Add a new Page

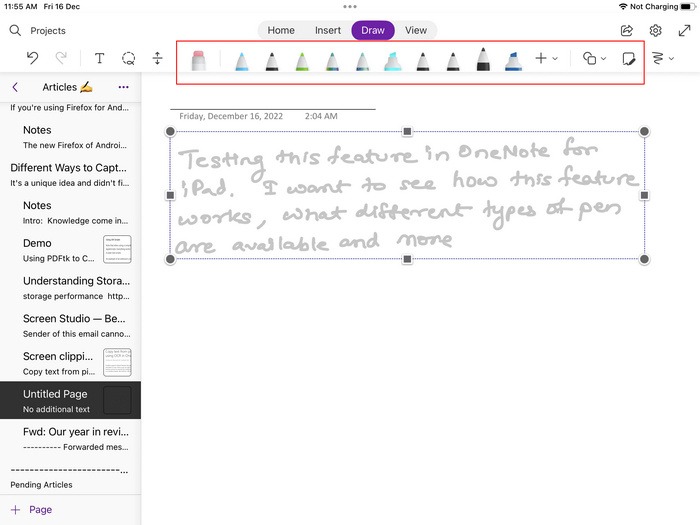point(31,509)
